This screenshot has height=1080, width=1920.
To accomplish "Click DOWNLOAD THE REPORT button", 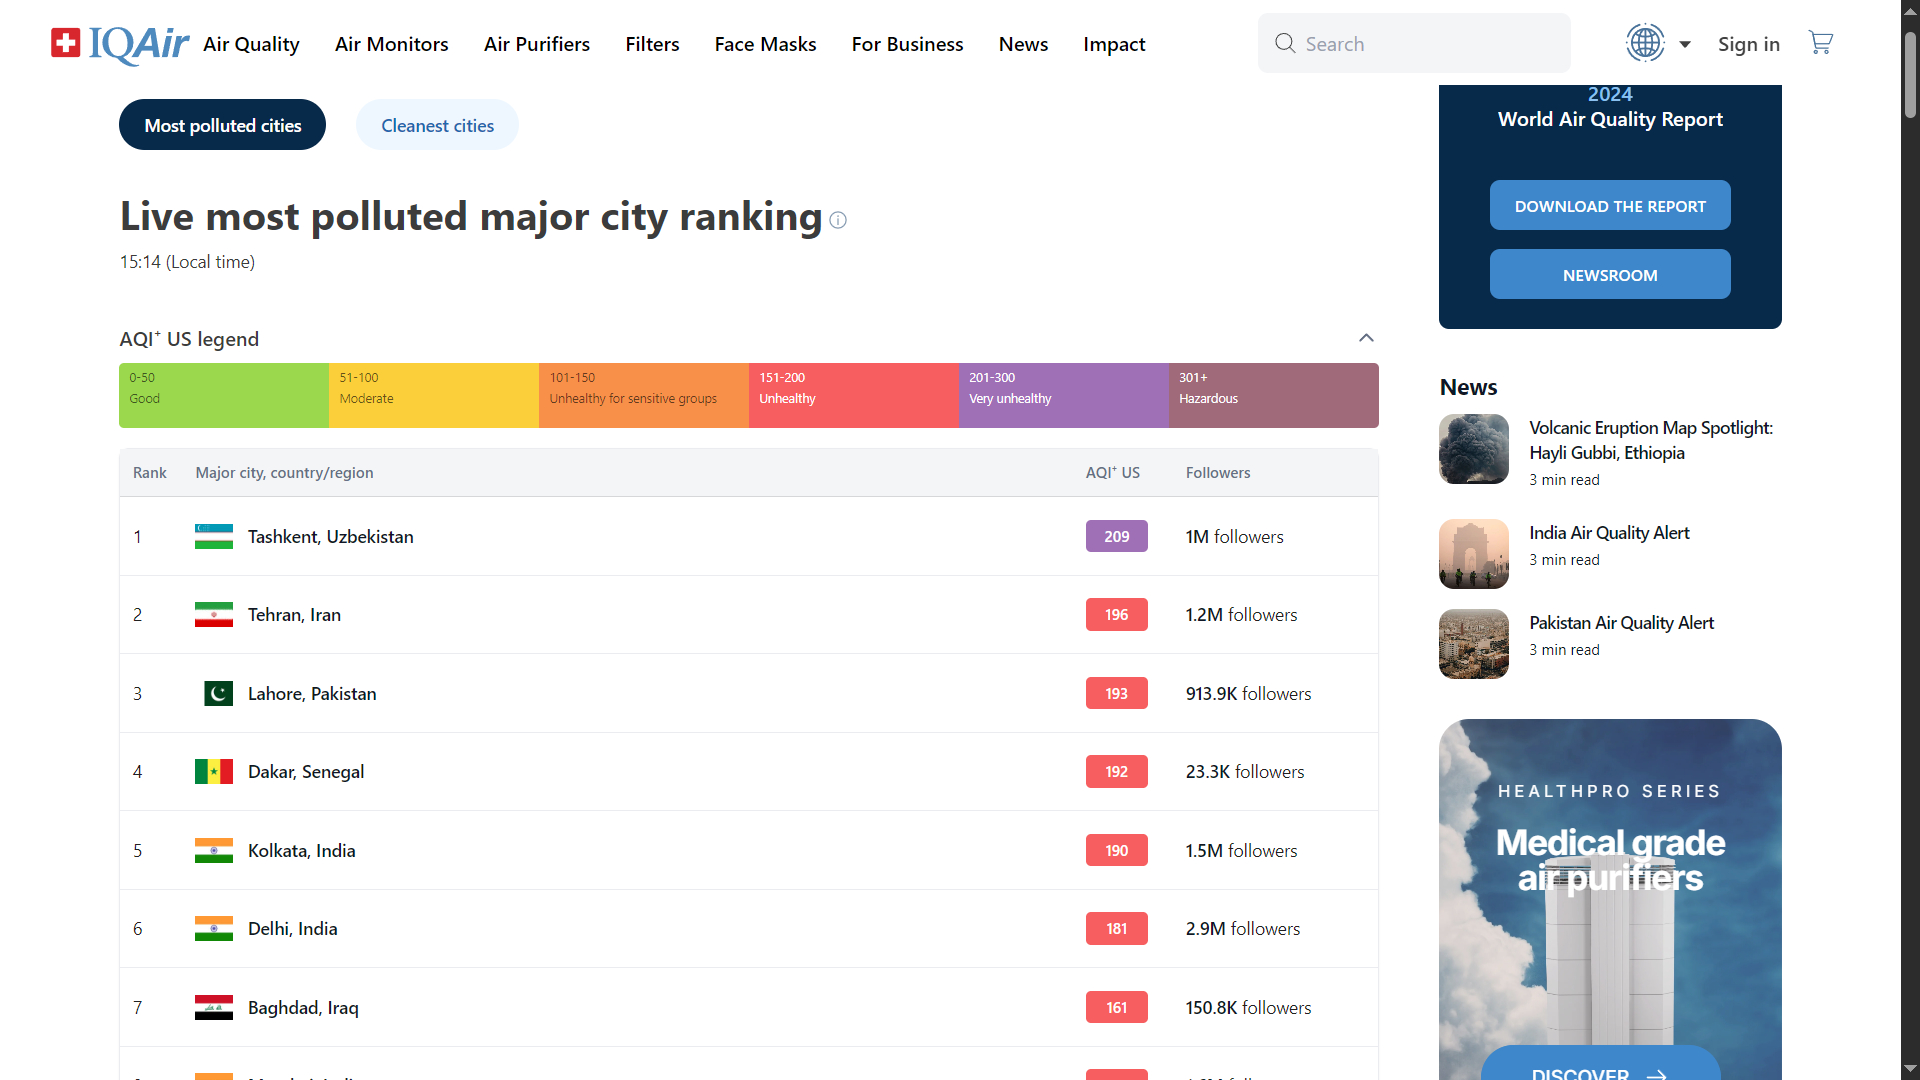I will click(1610, 206).
